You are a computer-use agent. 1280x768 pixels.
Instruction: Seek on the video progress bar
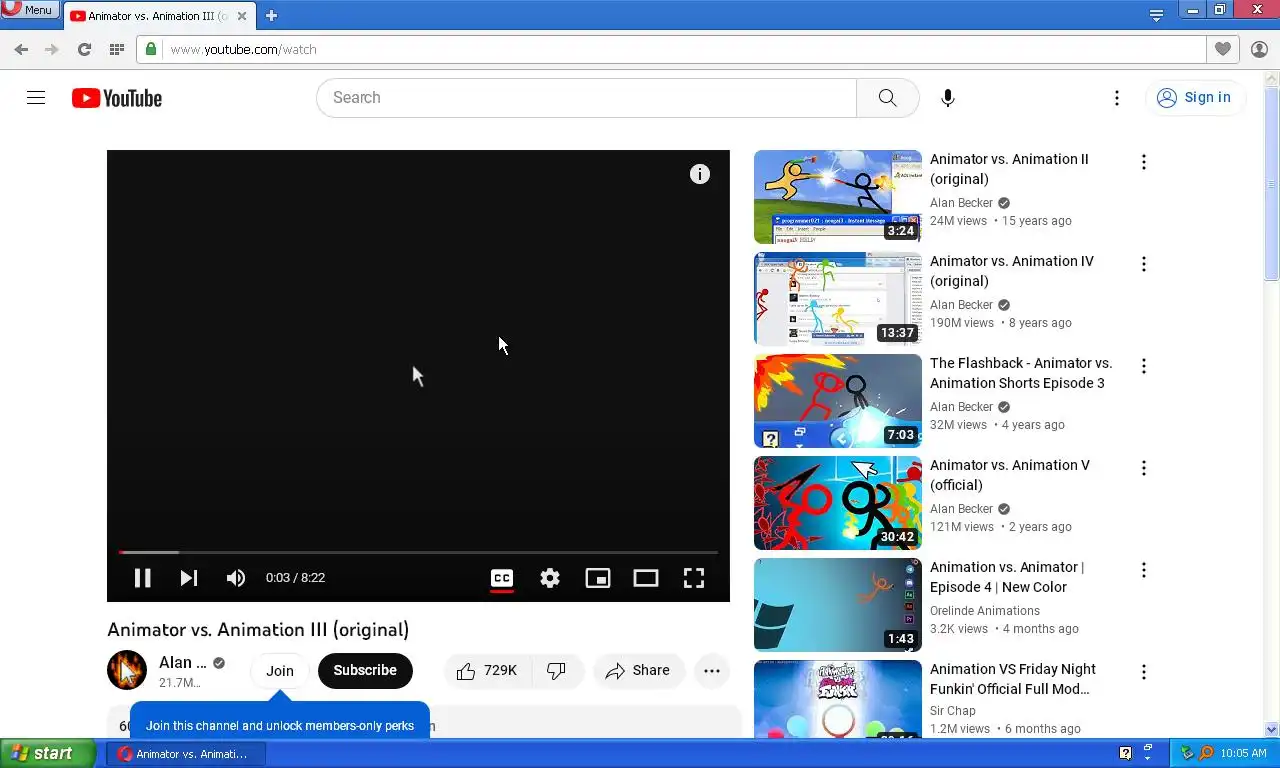[x=418, y=552]
